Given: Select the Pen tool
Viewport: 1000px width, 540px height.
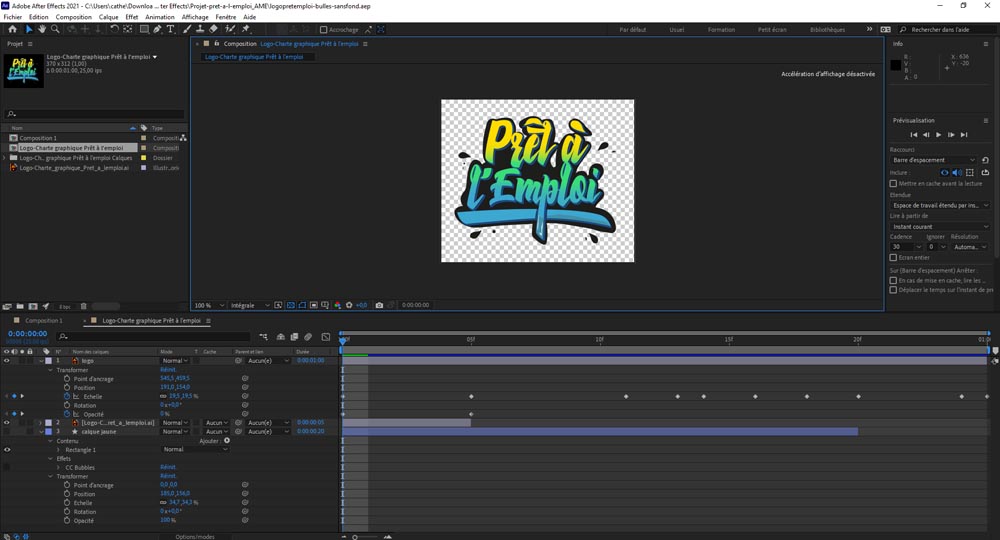Looking at the screenshot, I should tap(157, 29).
